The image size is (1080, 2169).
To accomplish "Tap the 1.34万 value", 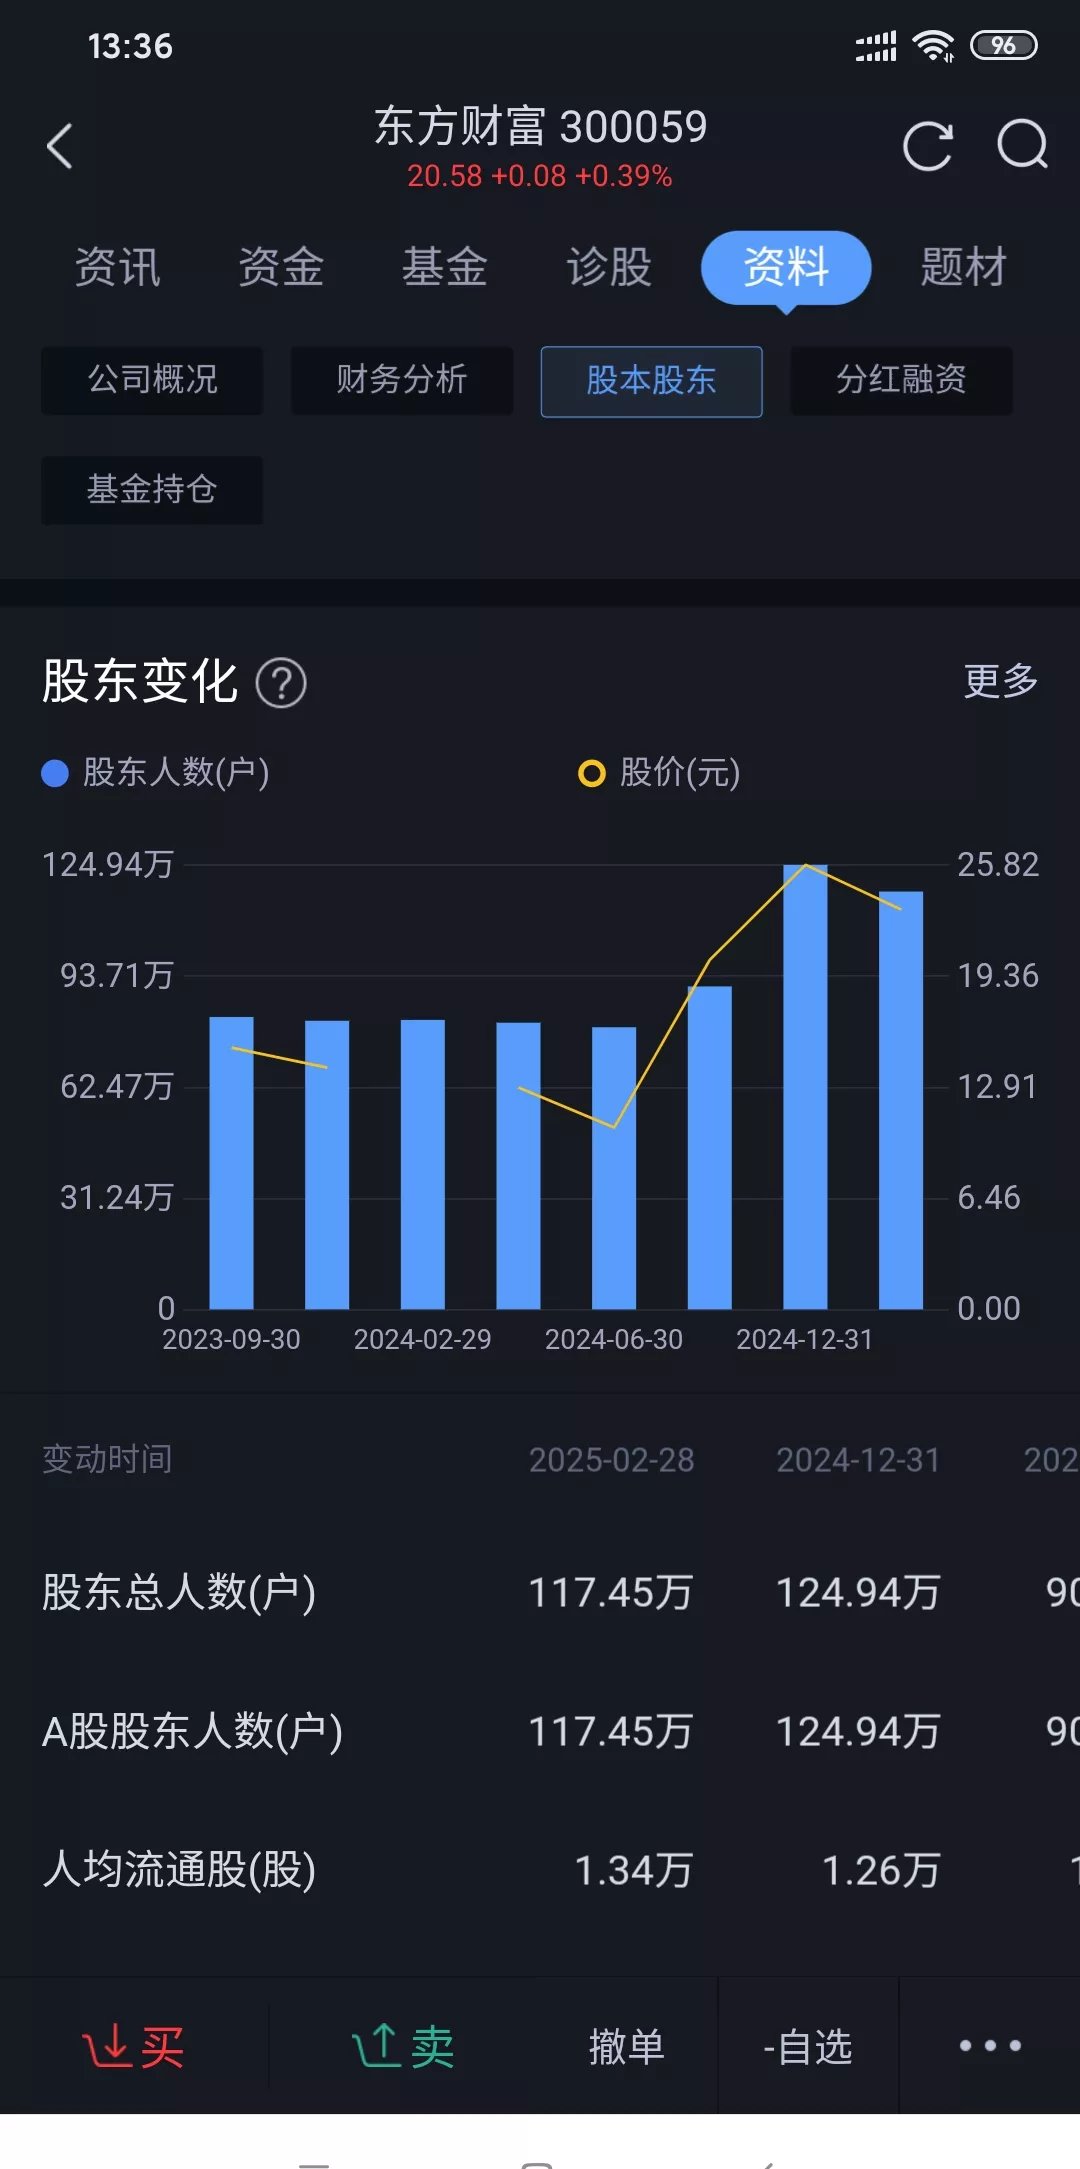I will [x=633, y=1870].
